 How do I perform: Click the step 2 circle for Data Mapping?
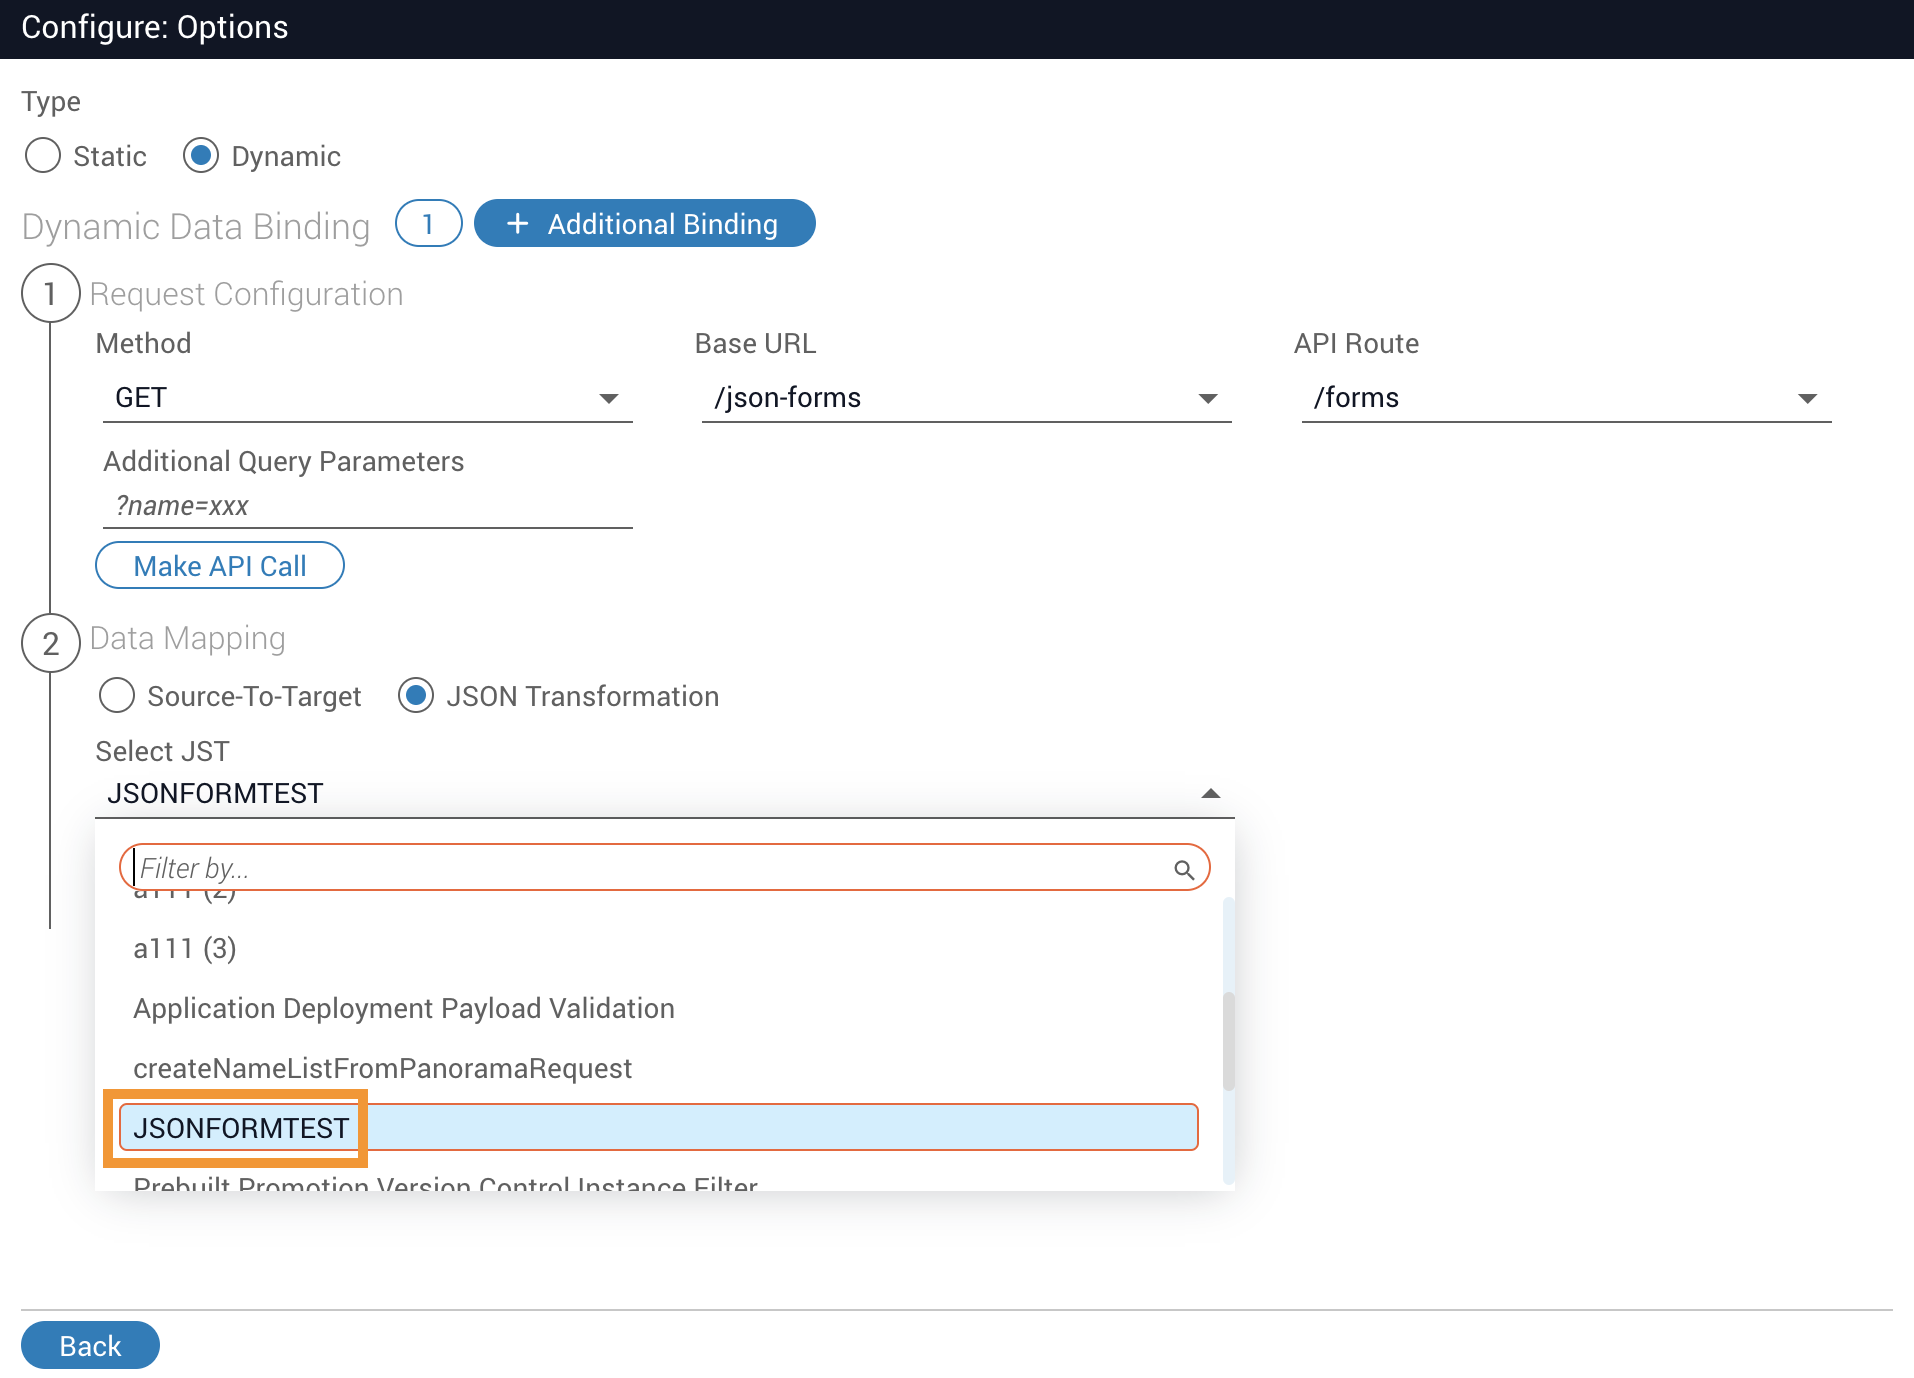(50, 643)
